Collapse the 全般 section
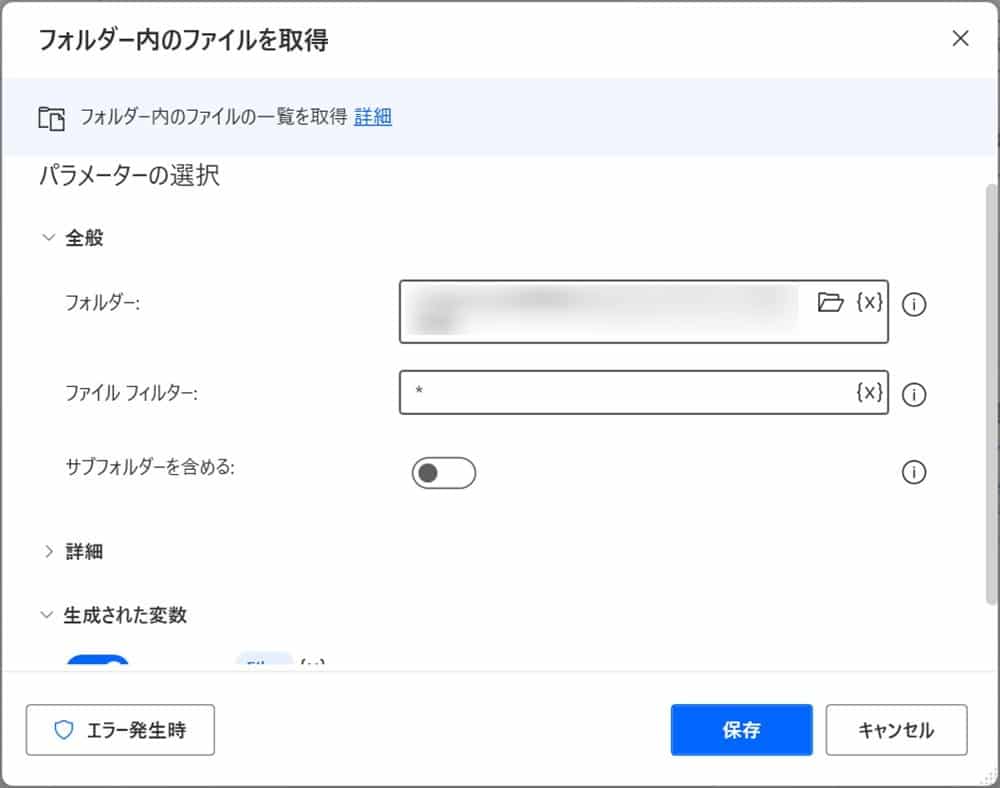Image resolution: width=1000 pixels, height=788 pixels. [48, 238]
